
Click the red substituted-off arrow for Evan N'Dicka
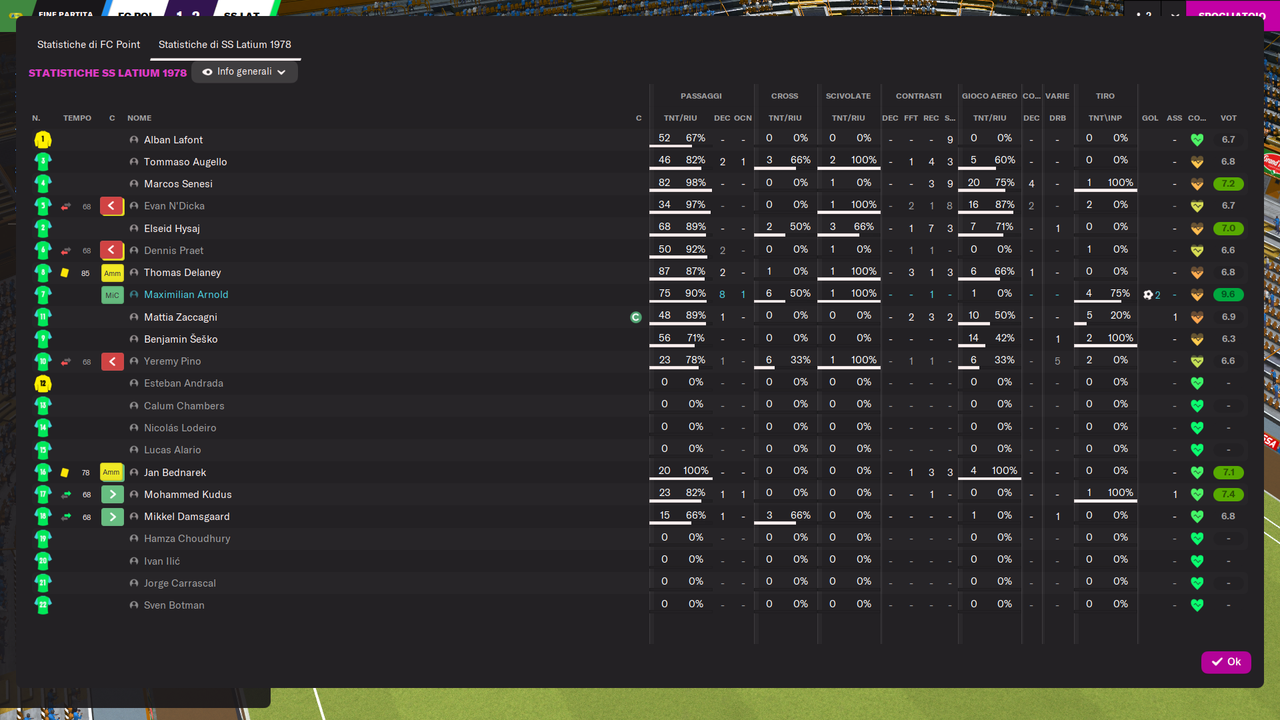[x=112, y=206]
